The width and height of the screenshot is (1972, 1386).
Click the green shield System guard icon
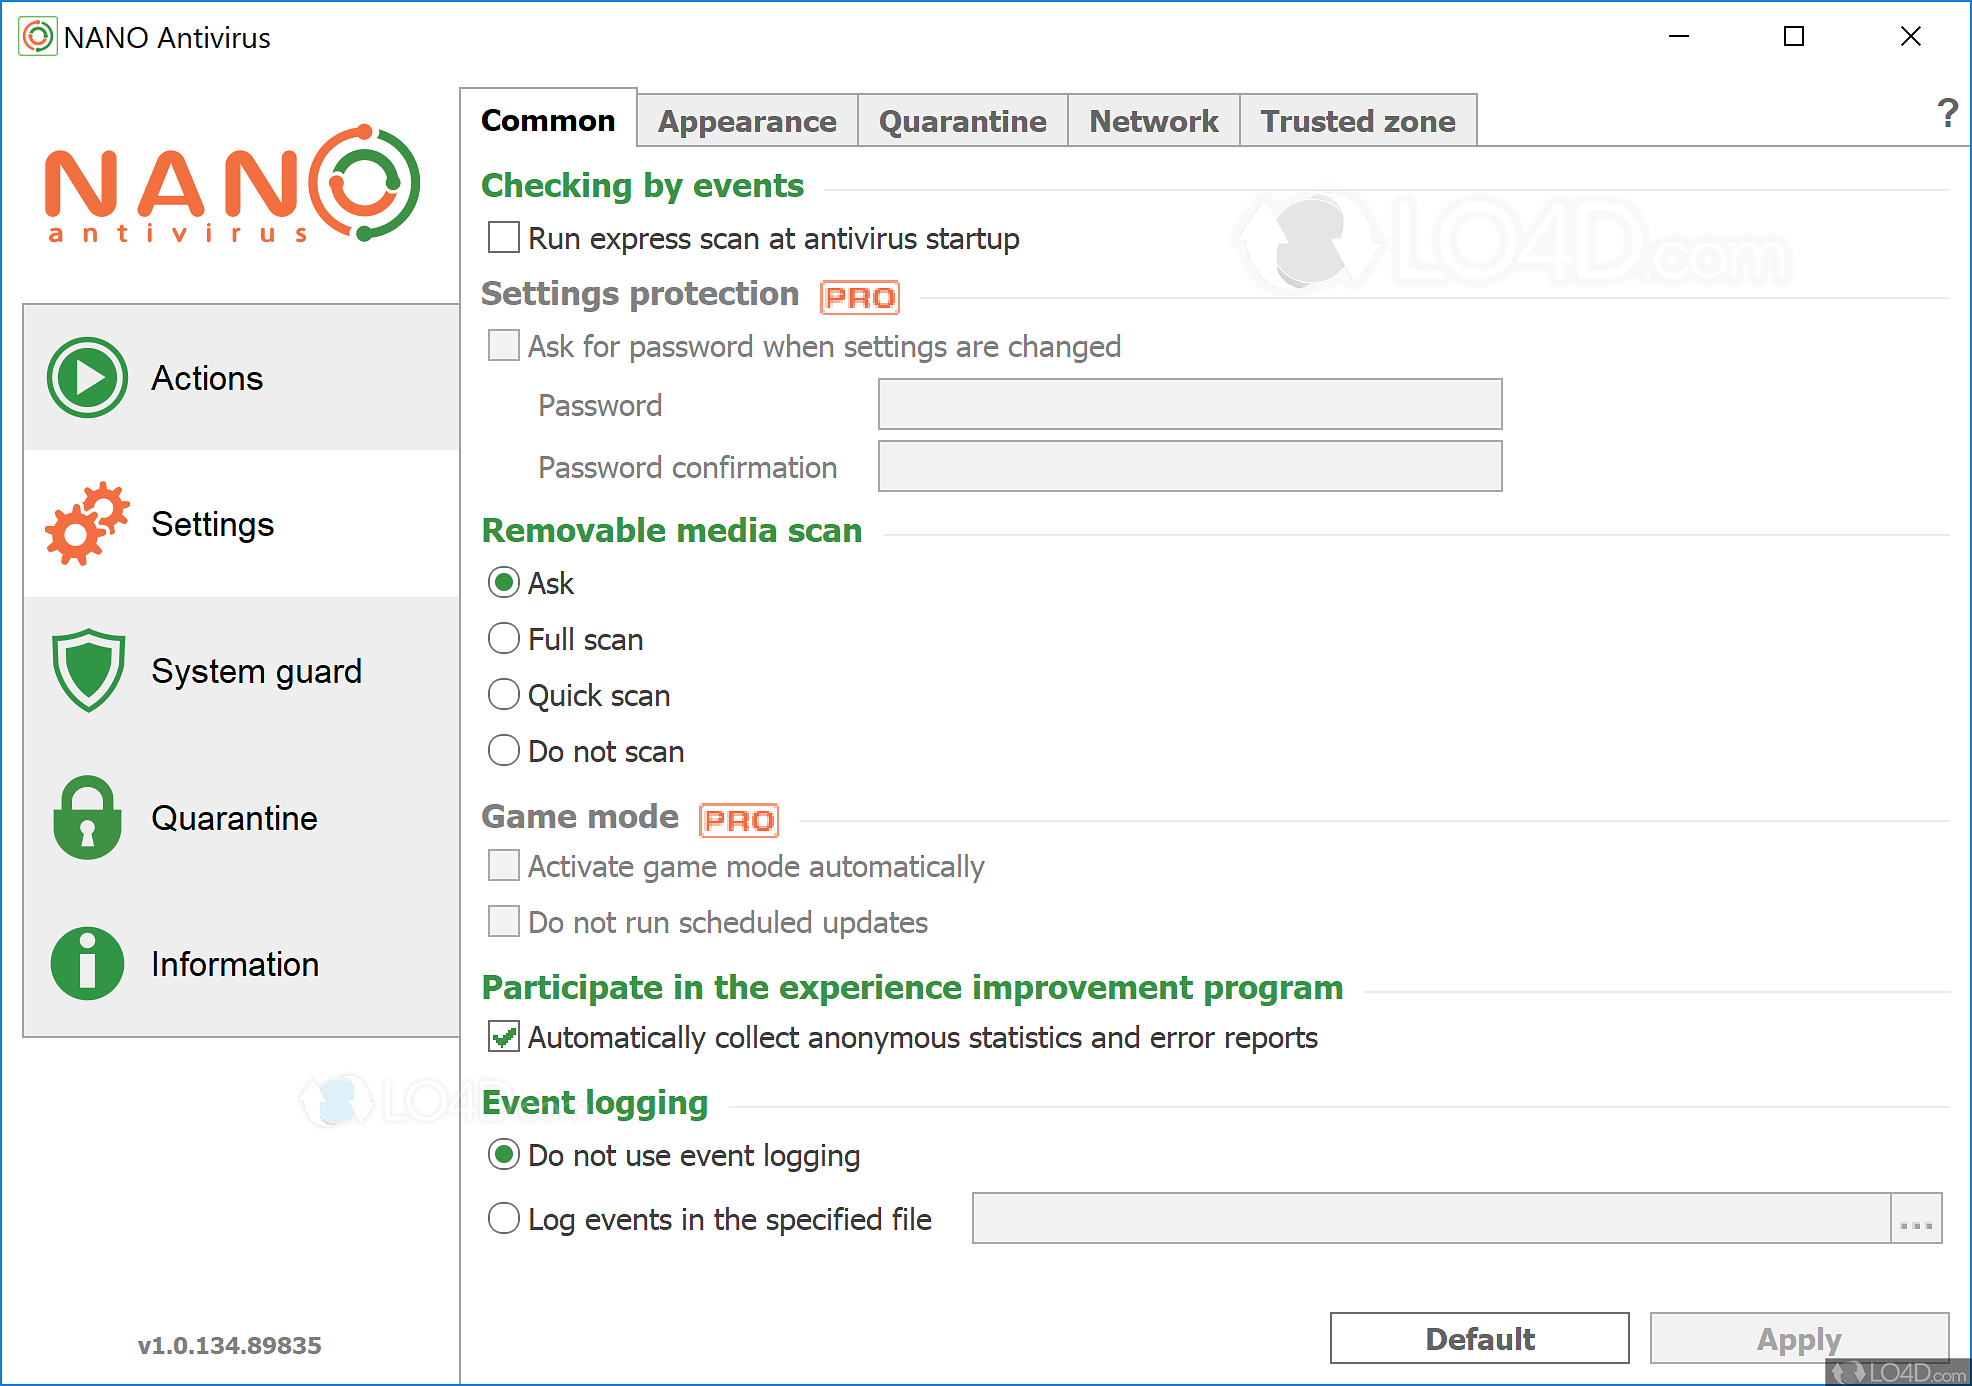[88, 670]
